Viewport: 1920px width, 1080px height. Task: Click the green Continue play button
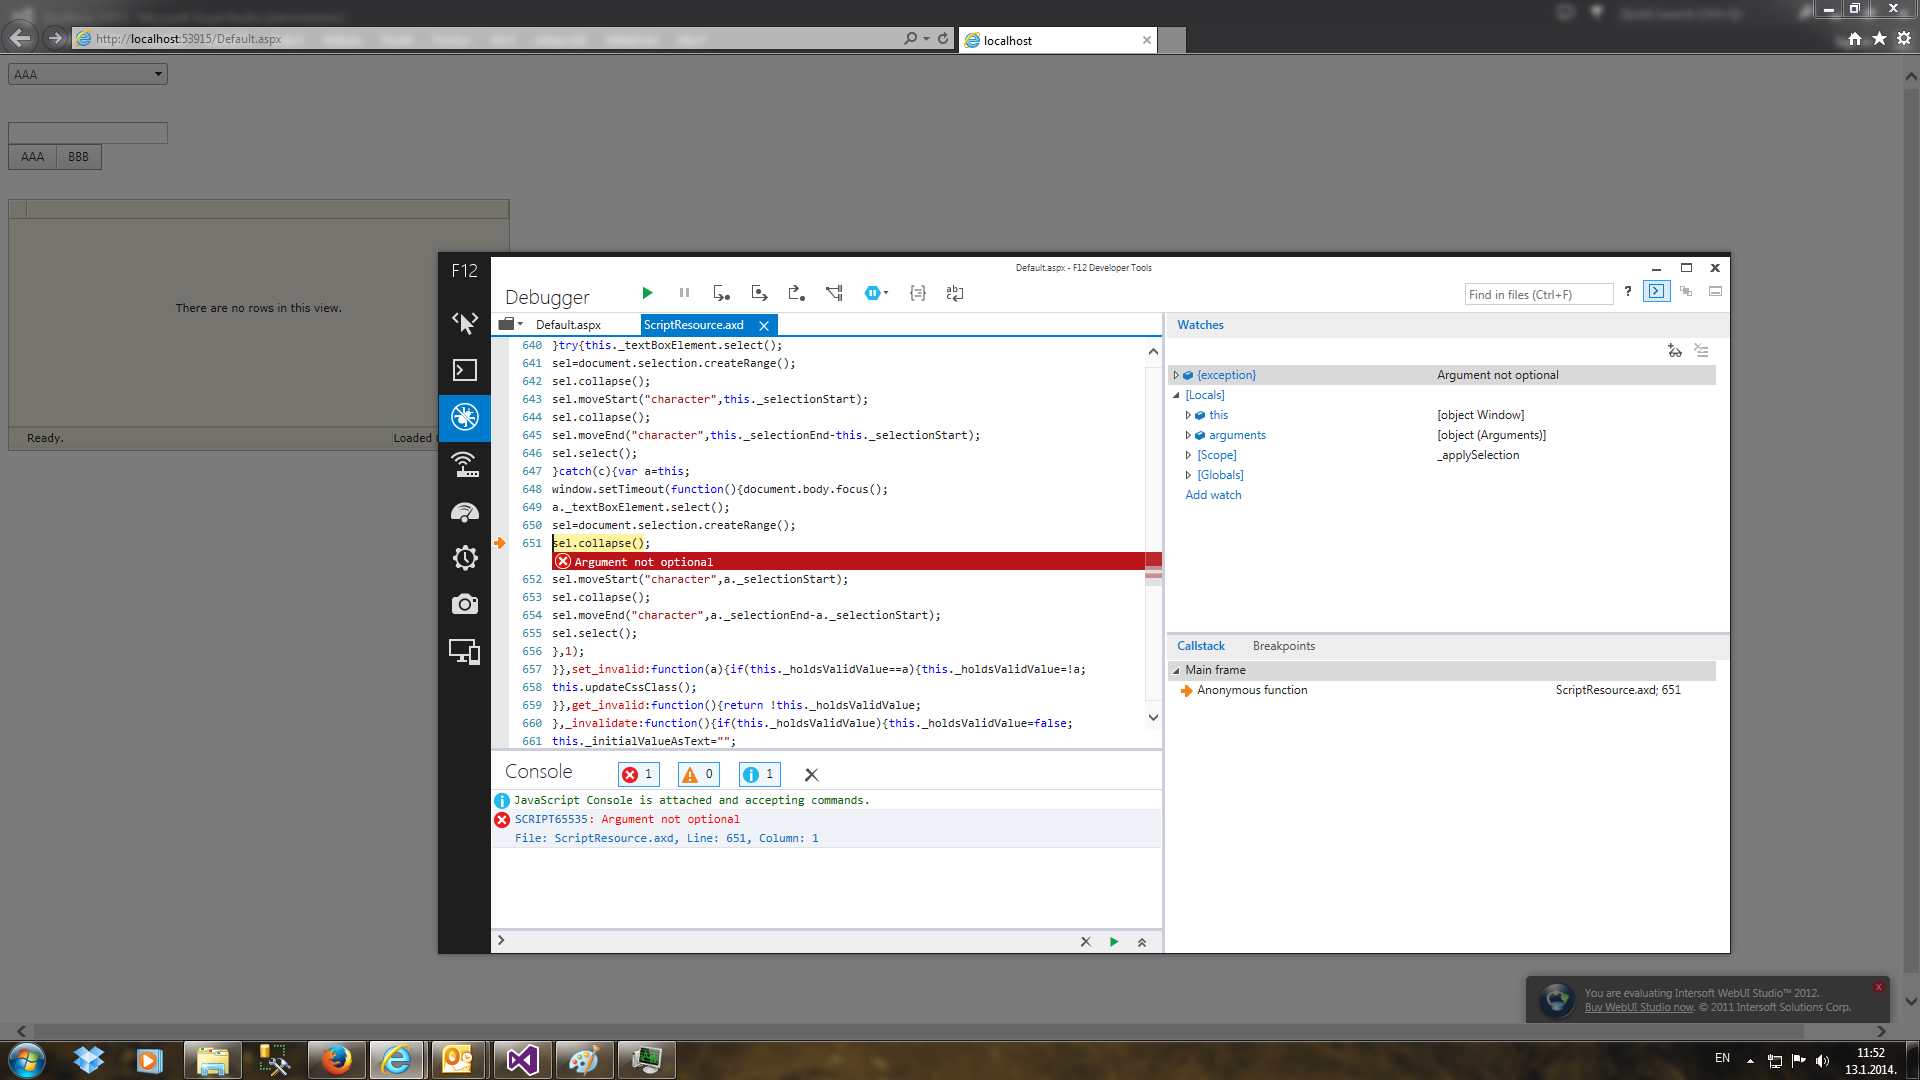[x=647, y=293]
